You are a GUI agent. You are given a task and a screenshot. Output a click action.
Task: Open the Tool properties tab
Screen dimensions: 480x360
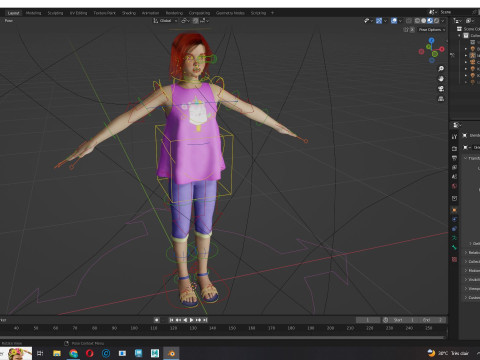click(x=454, y=137)
